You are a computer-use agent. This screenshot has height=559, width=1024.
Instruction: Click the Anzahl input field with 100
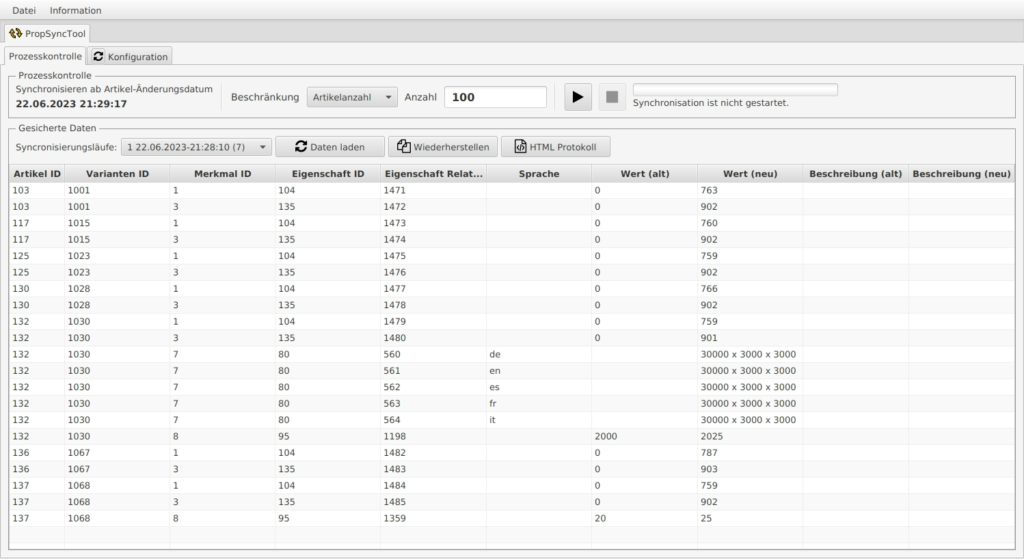[495, 97]
